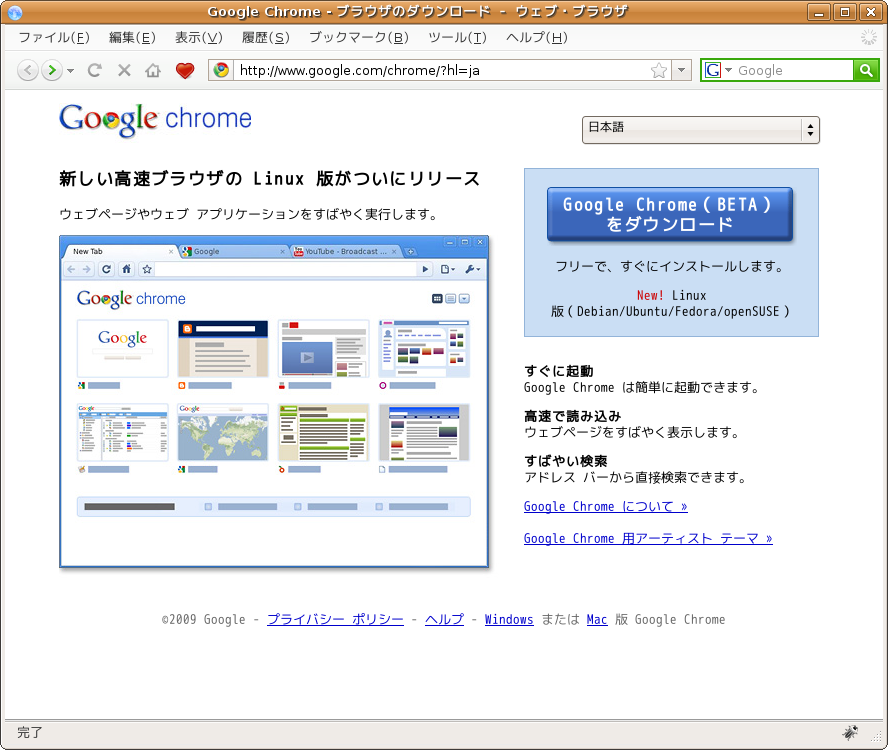
Task: Click Google Chrome (BETA) download button
Action: tap(669, 214)
